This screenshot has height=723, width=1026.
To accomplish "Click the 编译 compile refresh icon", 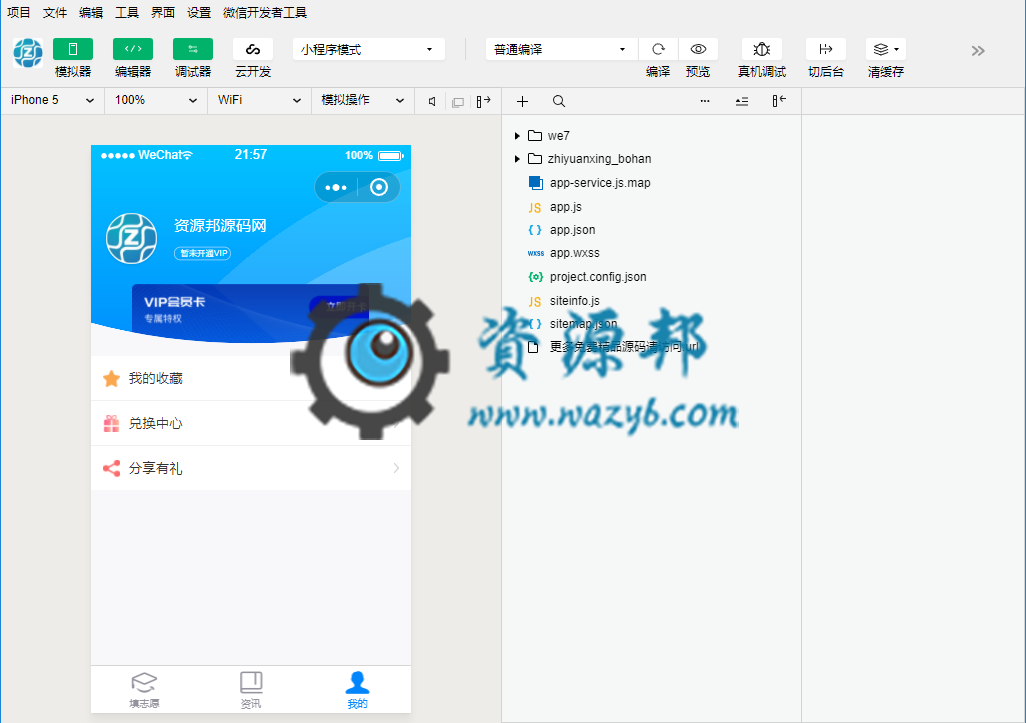I will [x=658, y=49].
